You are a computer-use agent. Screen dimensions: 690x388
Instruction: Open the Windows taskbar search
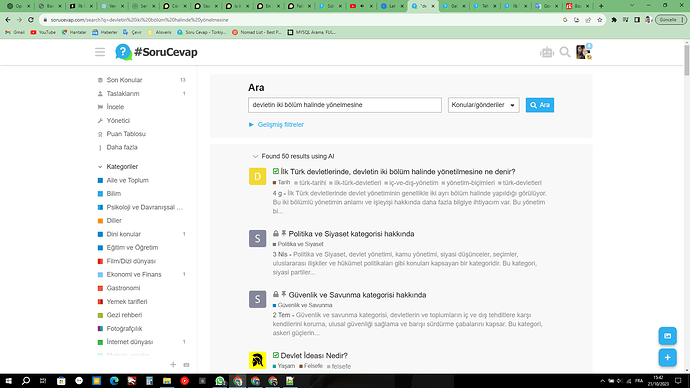pos(26,381)
